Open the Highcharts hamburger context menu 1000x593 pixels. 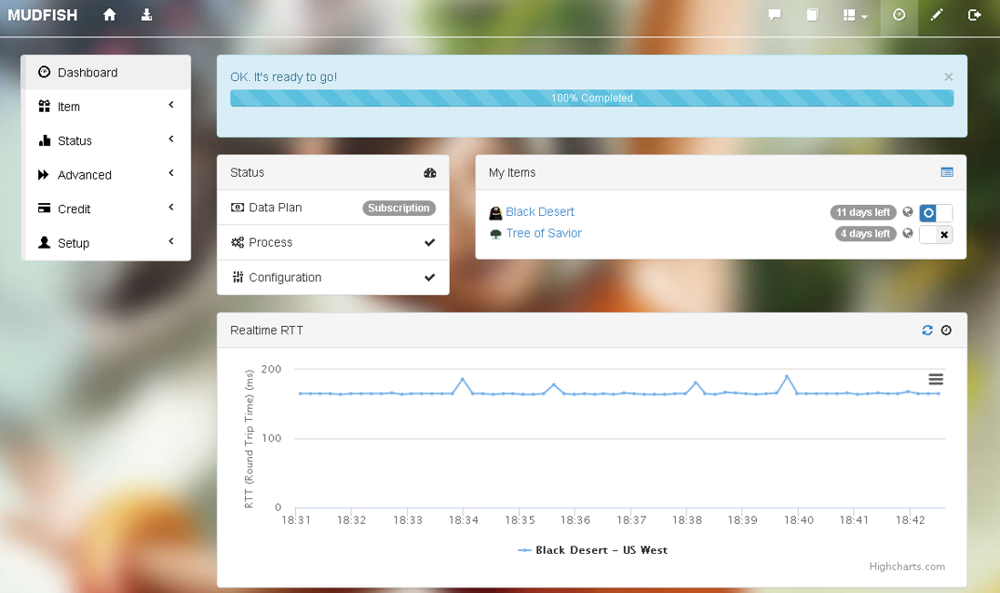coord(936,379)
